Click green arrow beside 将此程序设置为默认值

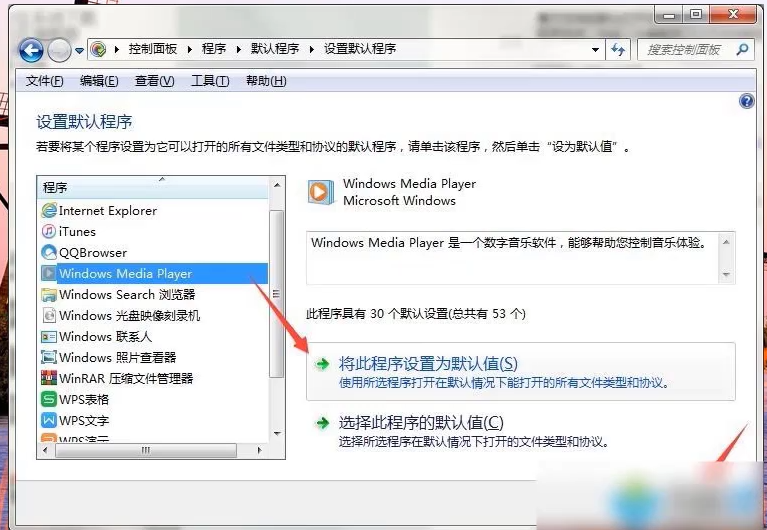coord(322,364)
